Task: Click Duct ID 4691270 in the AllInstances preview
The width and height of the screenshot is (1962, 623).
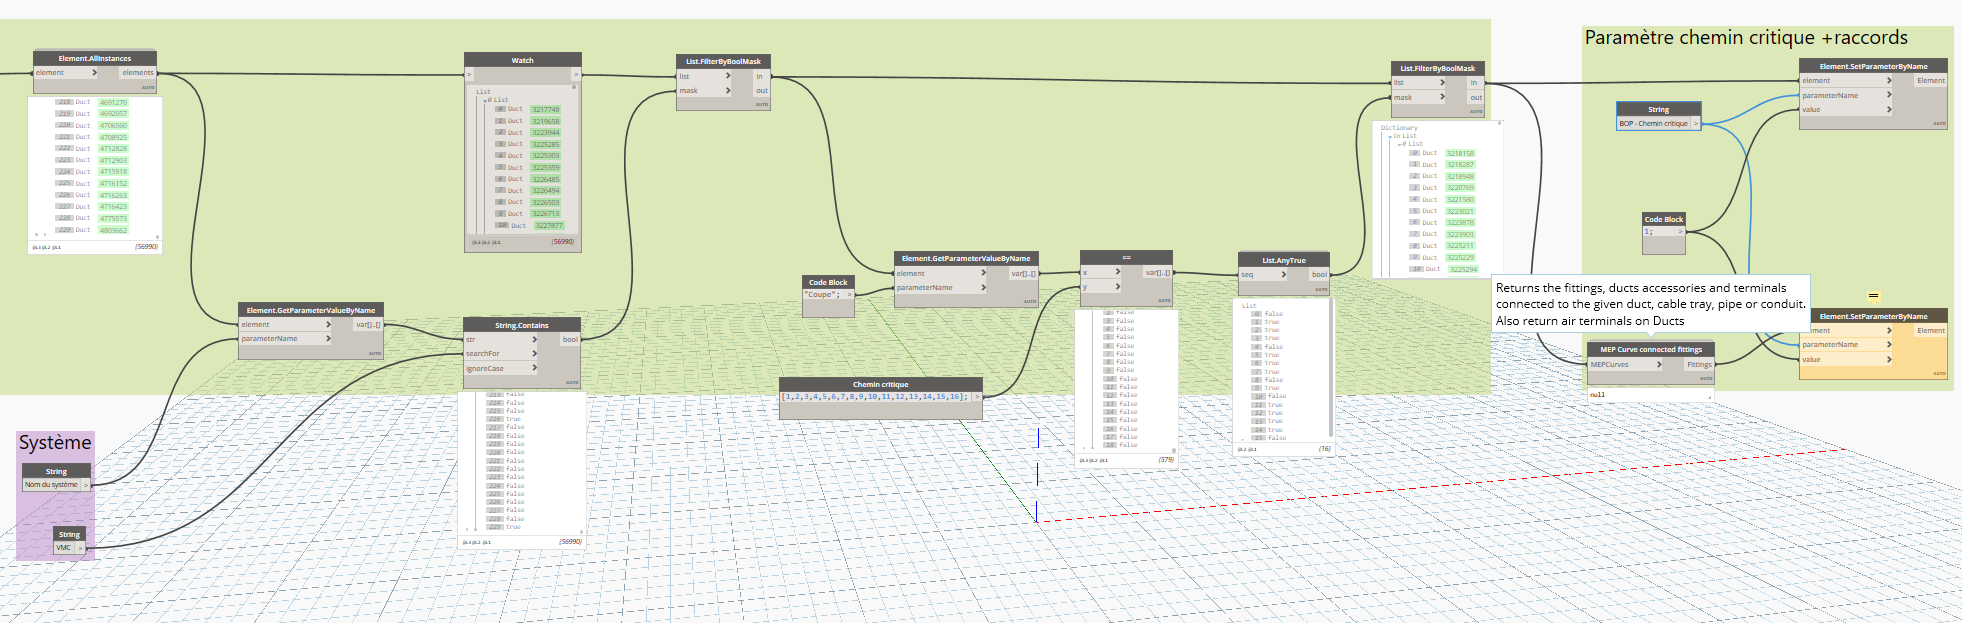Action: tap(113, 102)
